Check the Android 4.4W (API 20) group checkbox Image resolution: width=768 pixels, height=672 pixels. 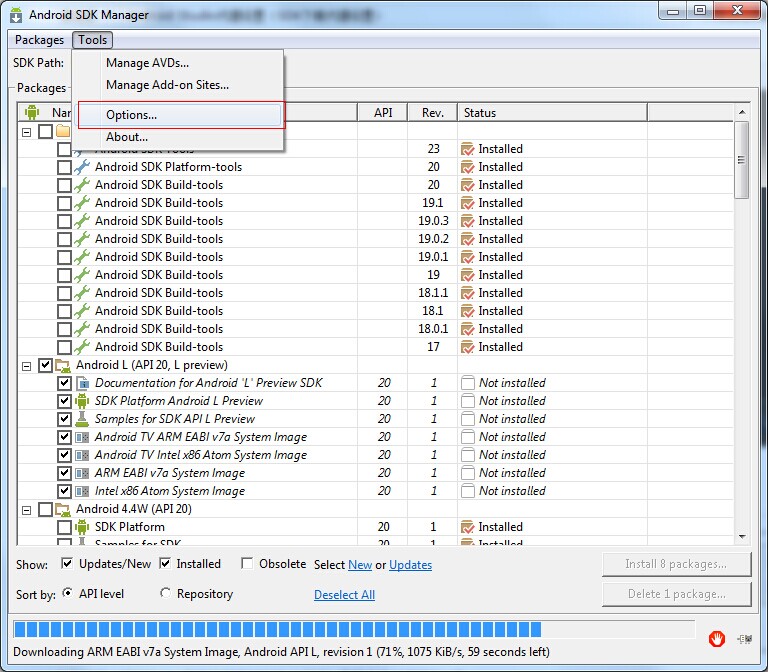tap(45, 509)
